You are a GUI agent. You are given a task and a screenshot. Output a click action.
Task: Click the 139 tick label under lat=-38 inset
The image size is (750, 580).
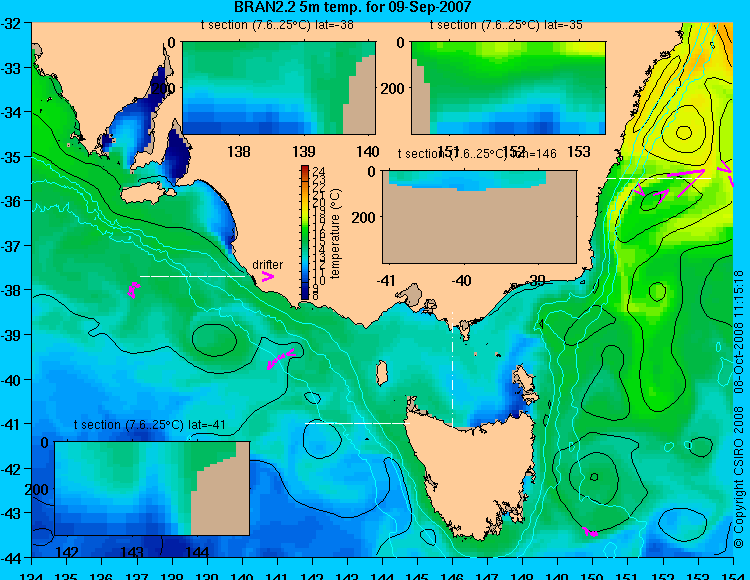coord(304,152)
